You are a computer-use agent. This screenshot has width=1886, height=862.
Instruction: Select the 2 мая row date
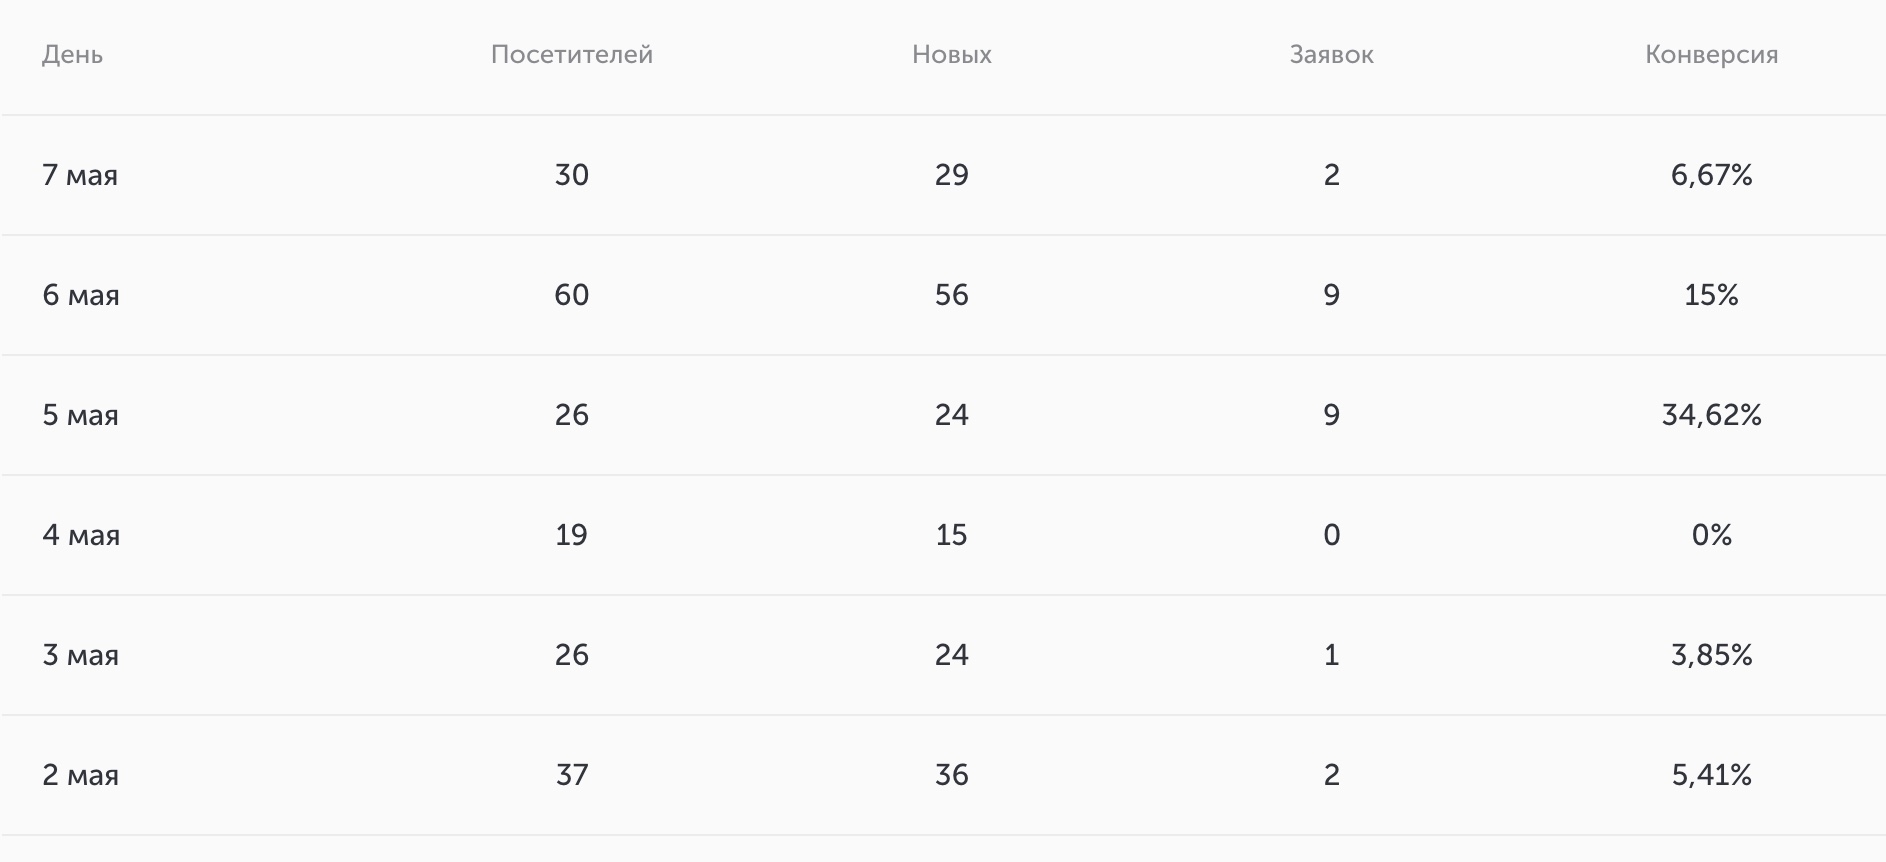80,775
